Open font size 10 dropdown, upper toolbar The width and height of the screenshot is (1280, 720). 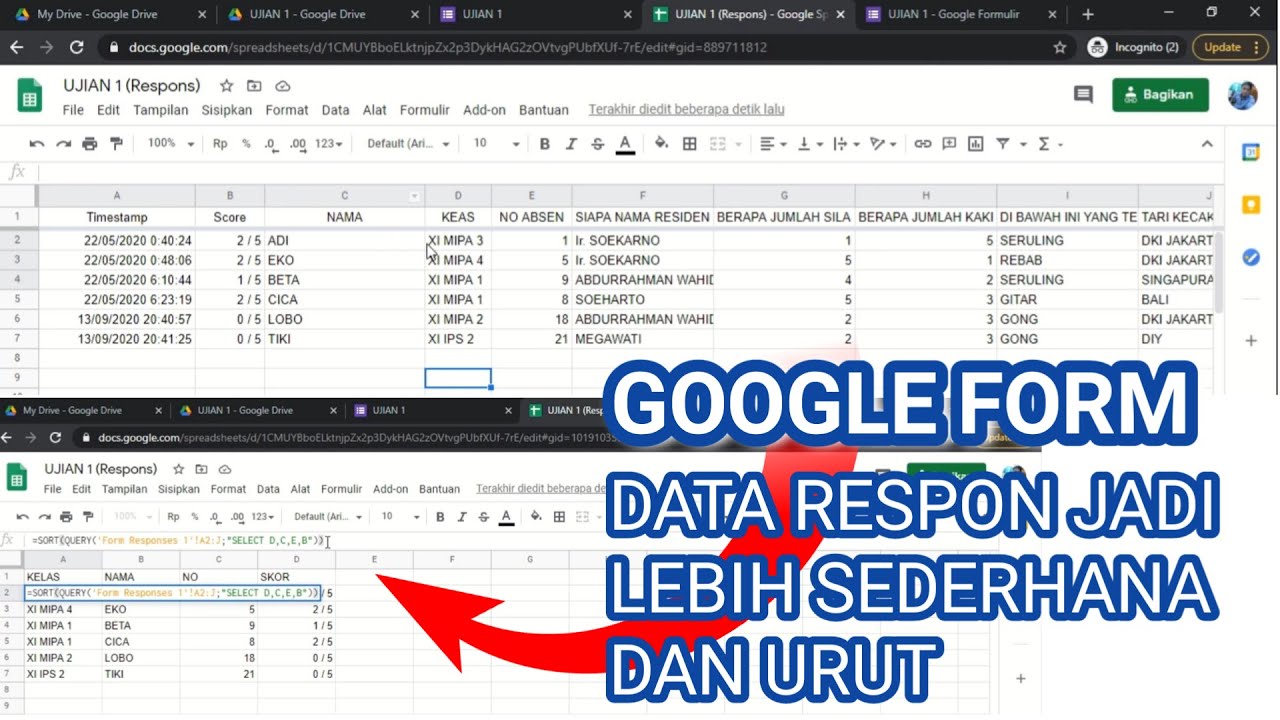pyautogui.click(x=496, y=144)
